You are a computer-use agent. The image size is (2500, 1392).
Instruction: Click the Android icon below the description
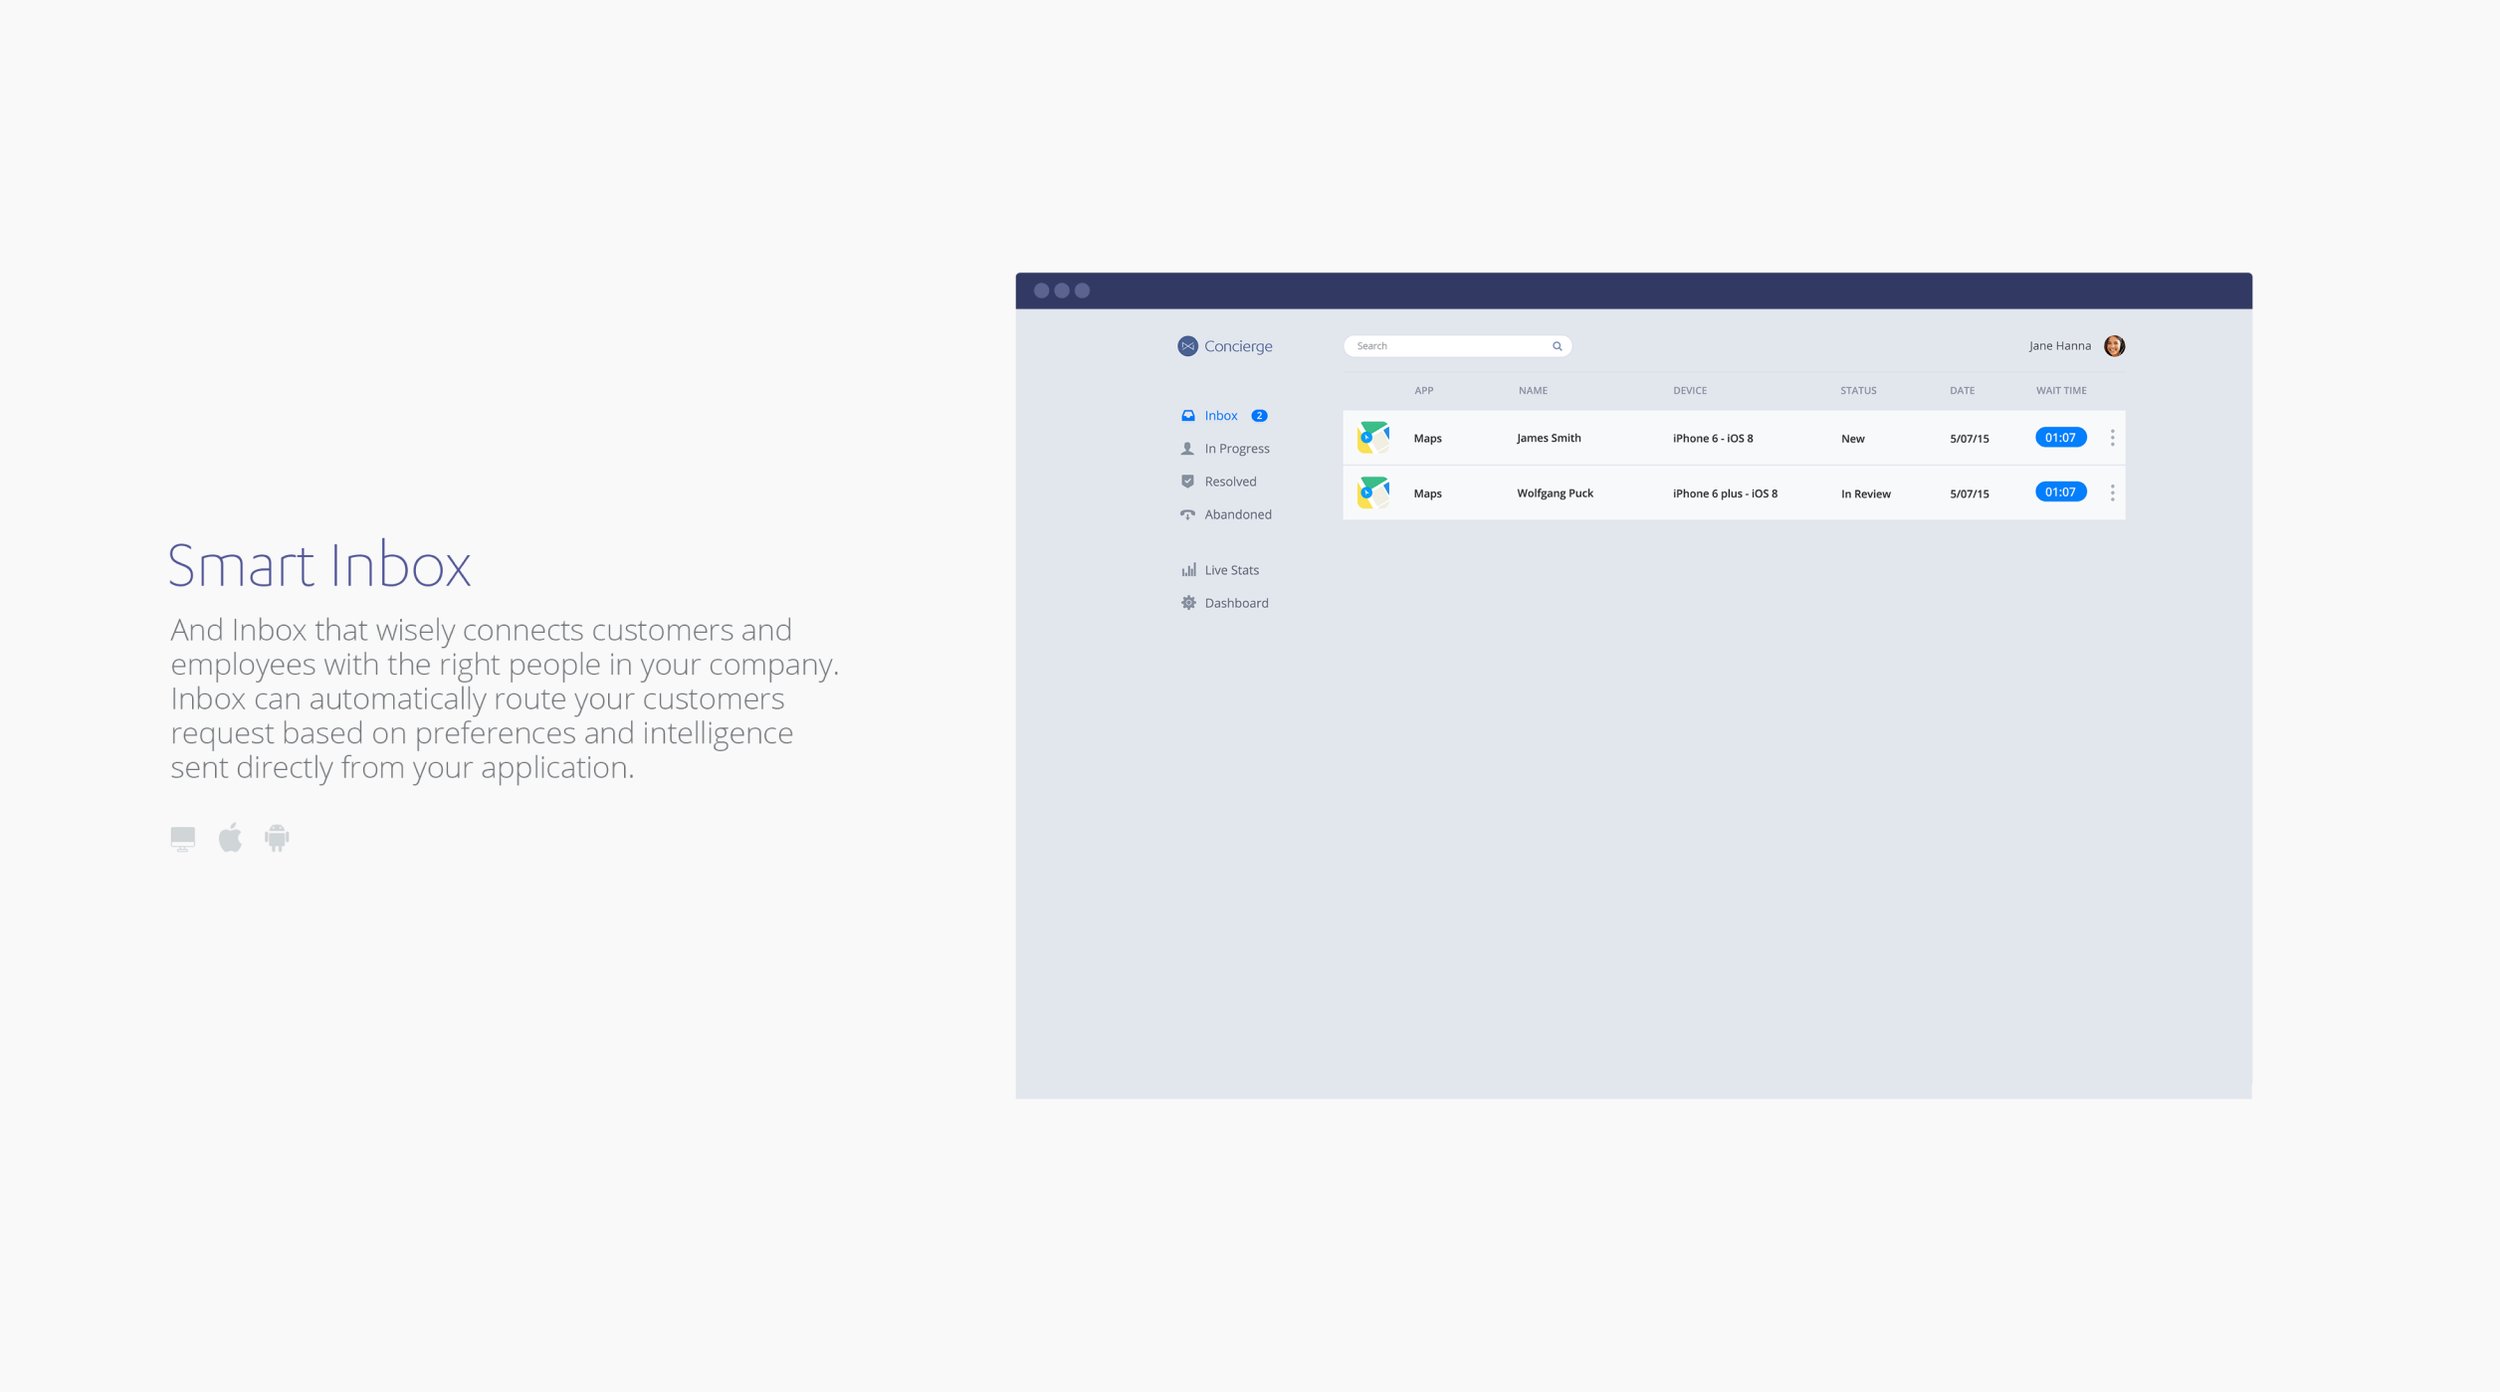tap(277, 838)
